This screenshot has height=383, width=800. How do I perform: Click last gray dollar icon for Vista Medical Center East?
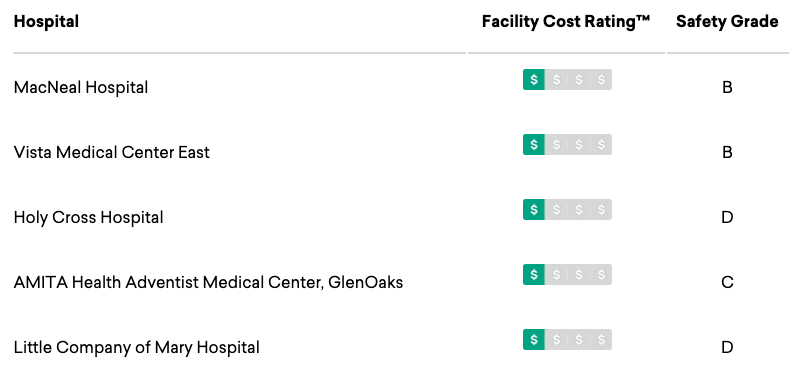click(x=602, y=144)
